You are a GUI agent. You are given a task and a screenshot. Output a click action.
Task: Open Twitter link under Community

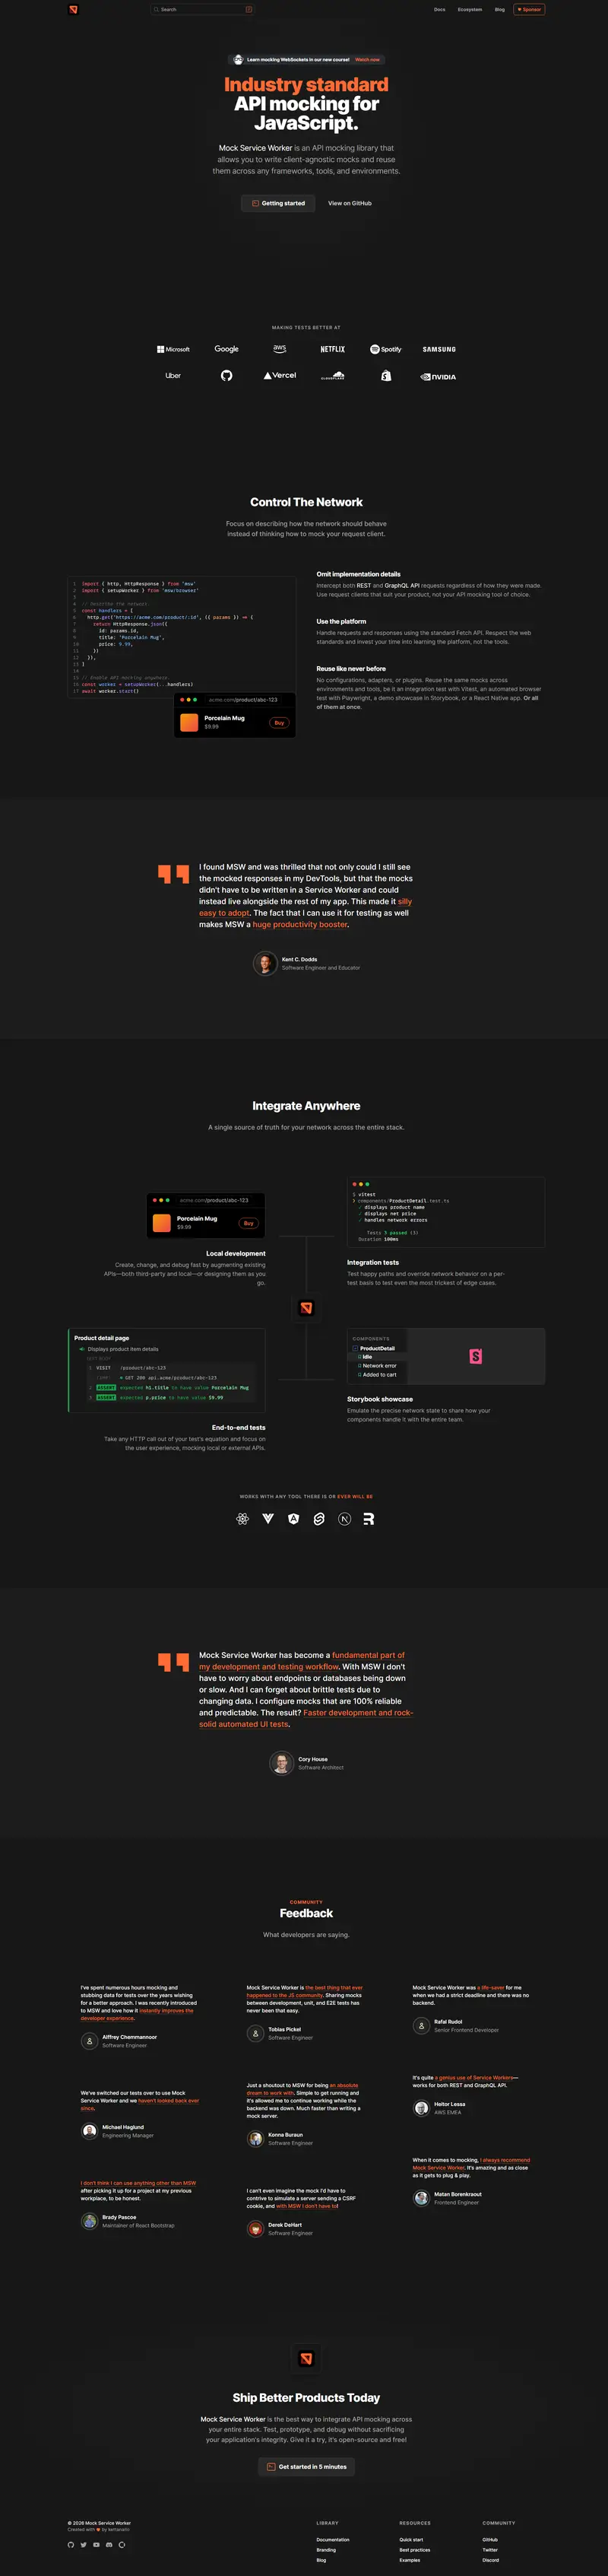coord(490,2549)
